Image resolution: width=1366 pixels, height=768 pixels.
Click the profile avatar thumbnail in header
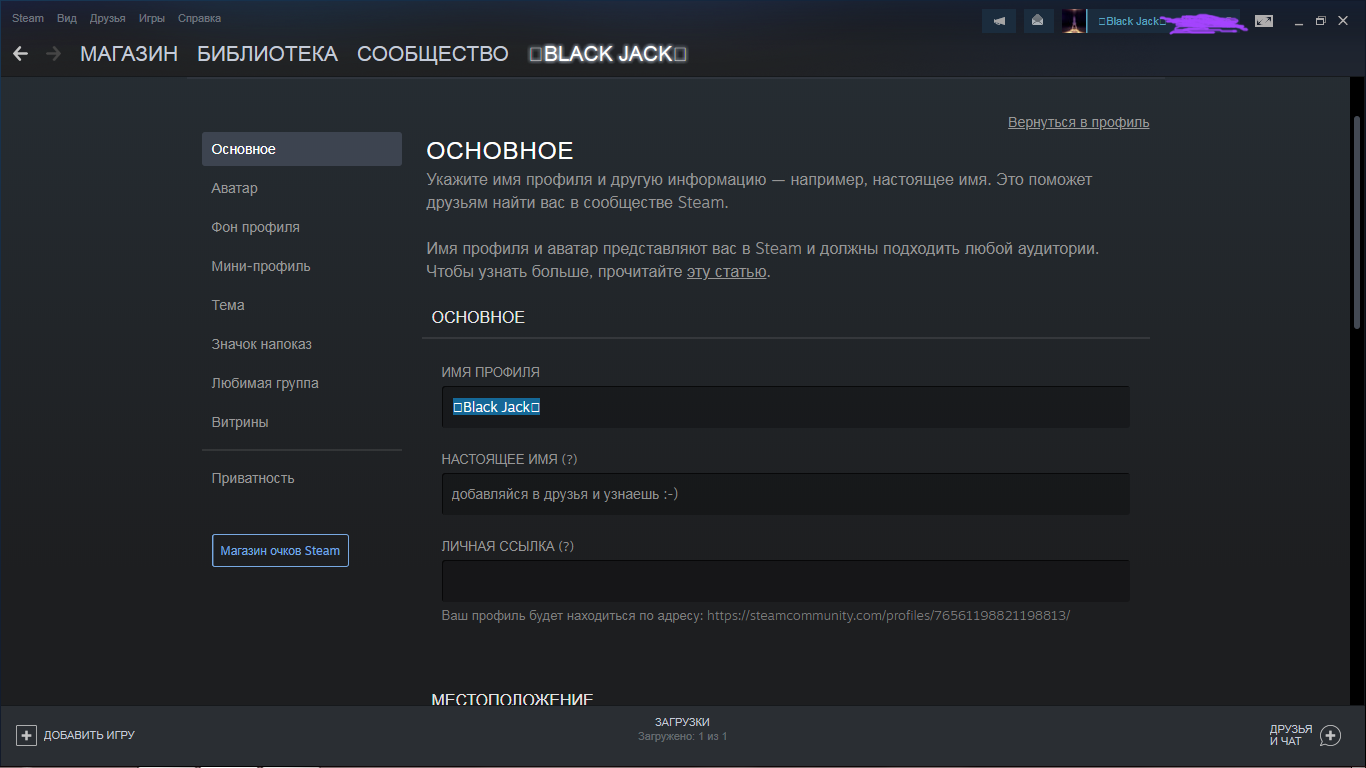pos(1073,21)
